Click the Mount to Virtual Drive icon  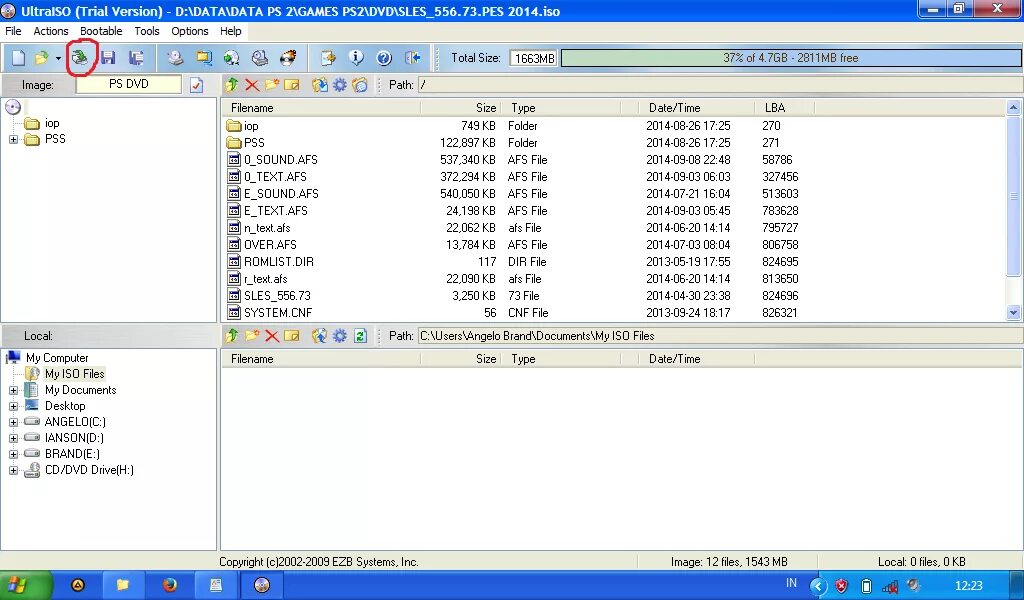[x=260, y=58]
